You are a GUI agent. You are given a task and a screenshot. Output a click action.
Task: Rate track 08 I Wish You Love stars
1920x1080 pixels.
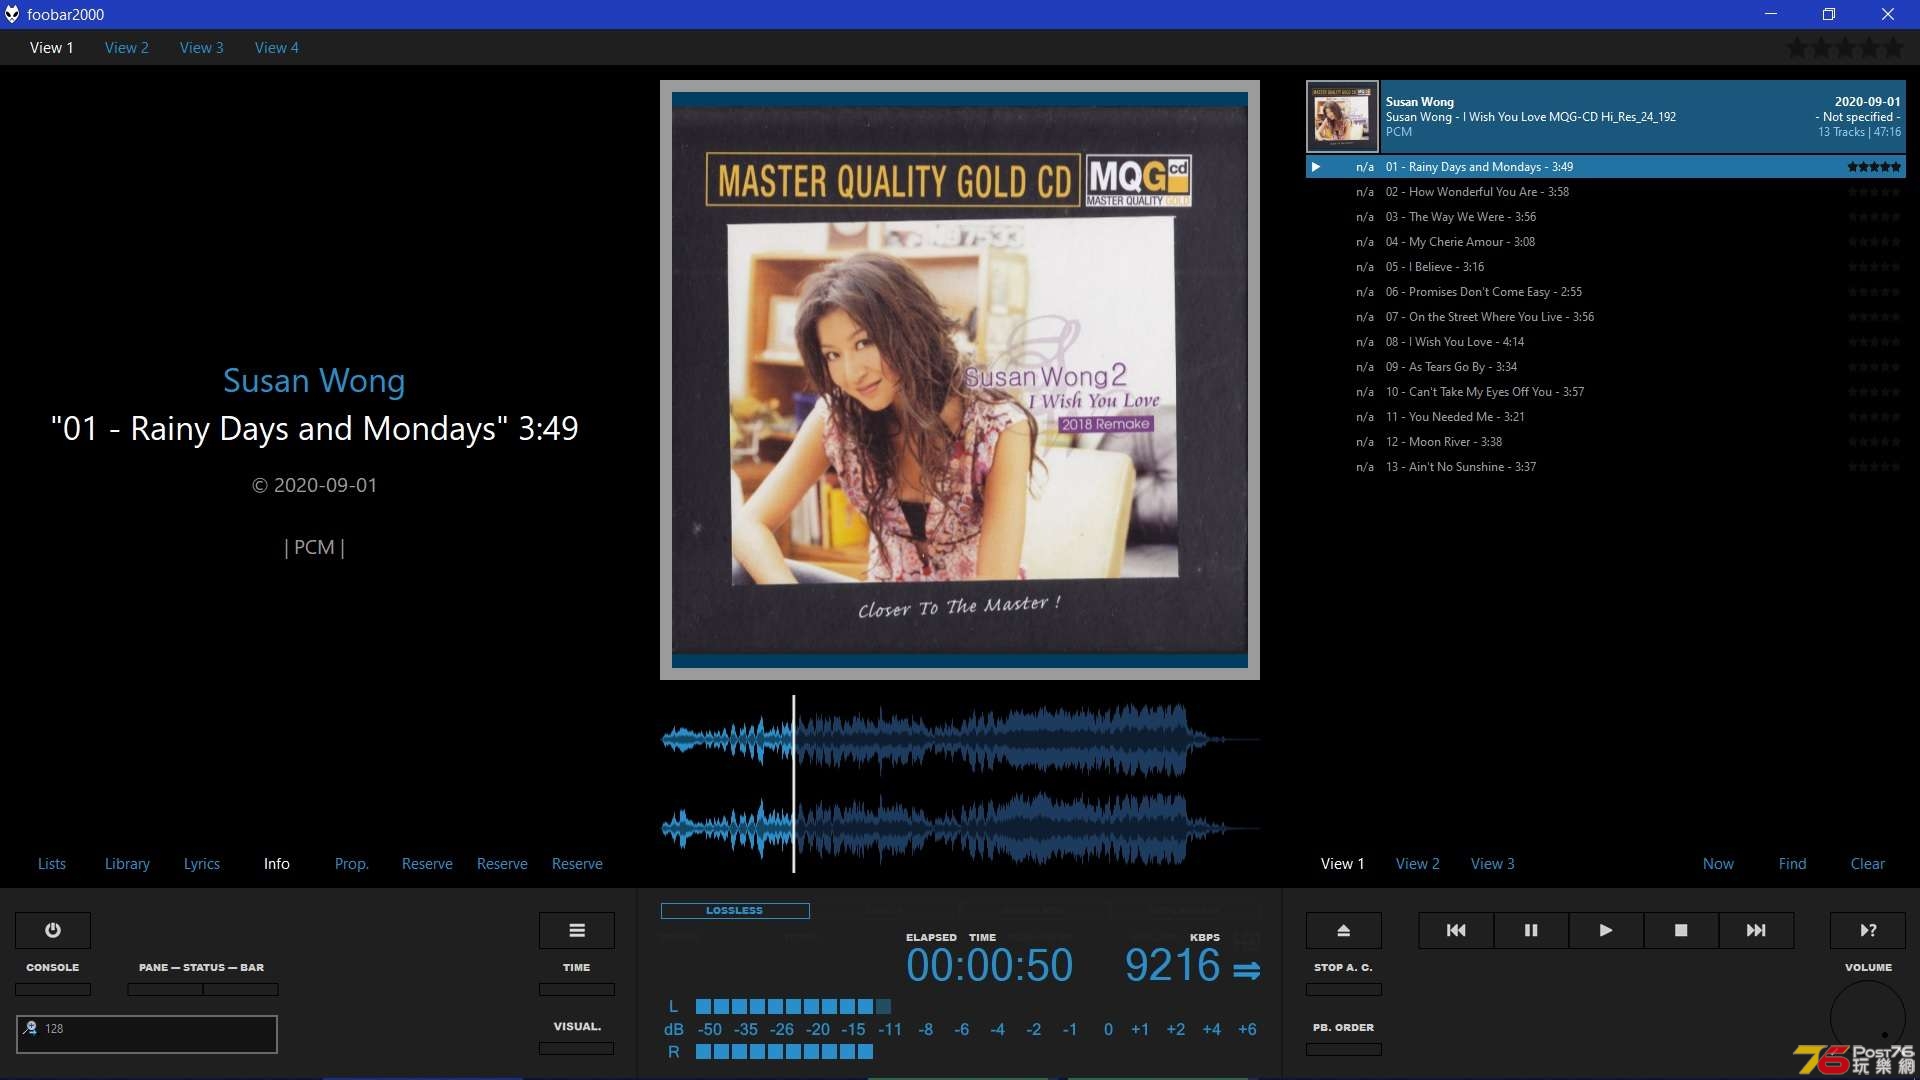[x=1874, y=342]
